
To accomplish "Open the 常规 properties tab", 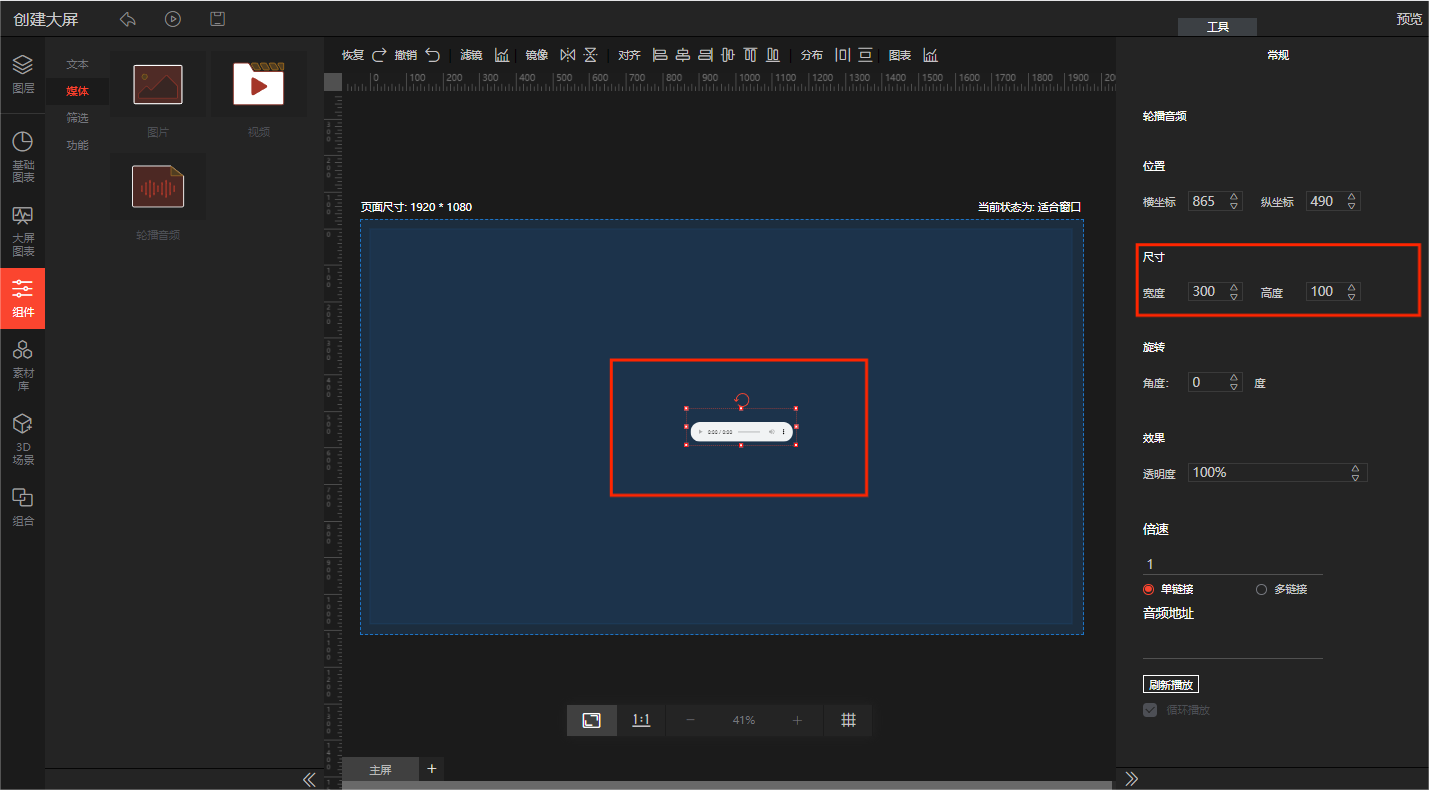I will point(1278,55).
